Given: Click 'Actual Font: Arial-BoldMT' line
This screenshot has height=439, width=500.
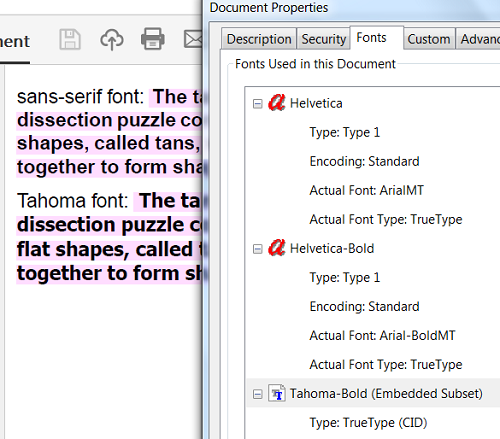Looking at the screenshot, I should point(382,335).
